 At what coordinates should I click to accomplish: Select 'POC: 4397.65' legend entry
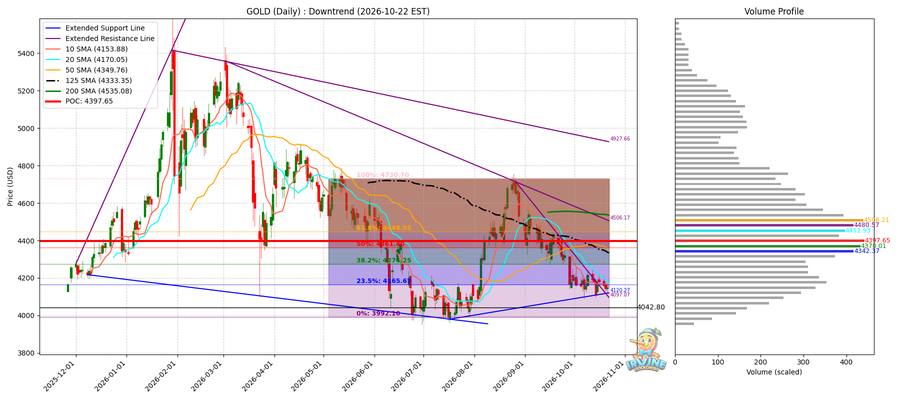point(80,100)
